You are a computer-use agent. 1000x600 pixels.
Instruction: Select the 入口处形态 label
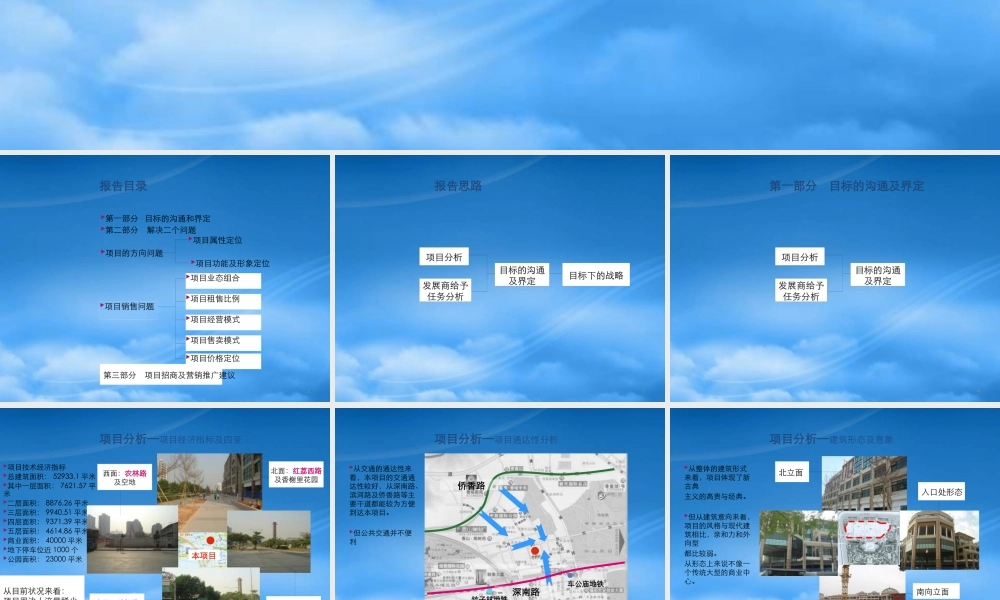[942, 491]
